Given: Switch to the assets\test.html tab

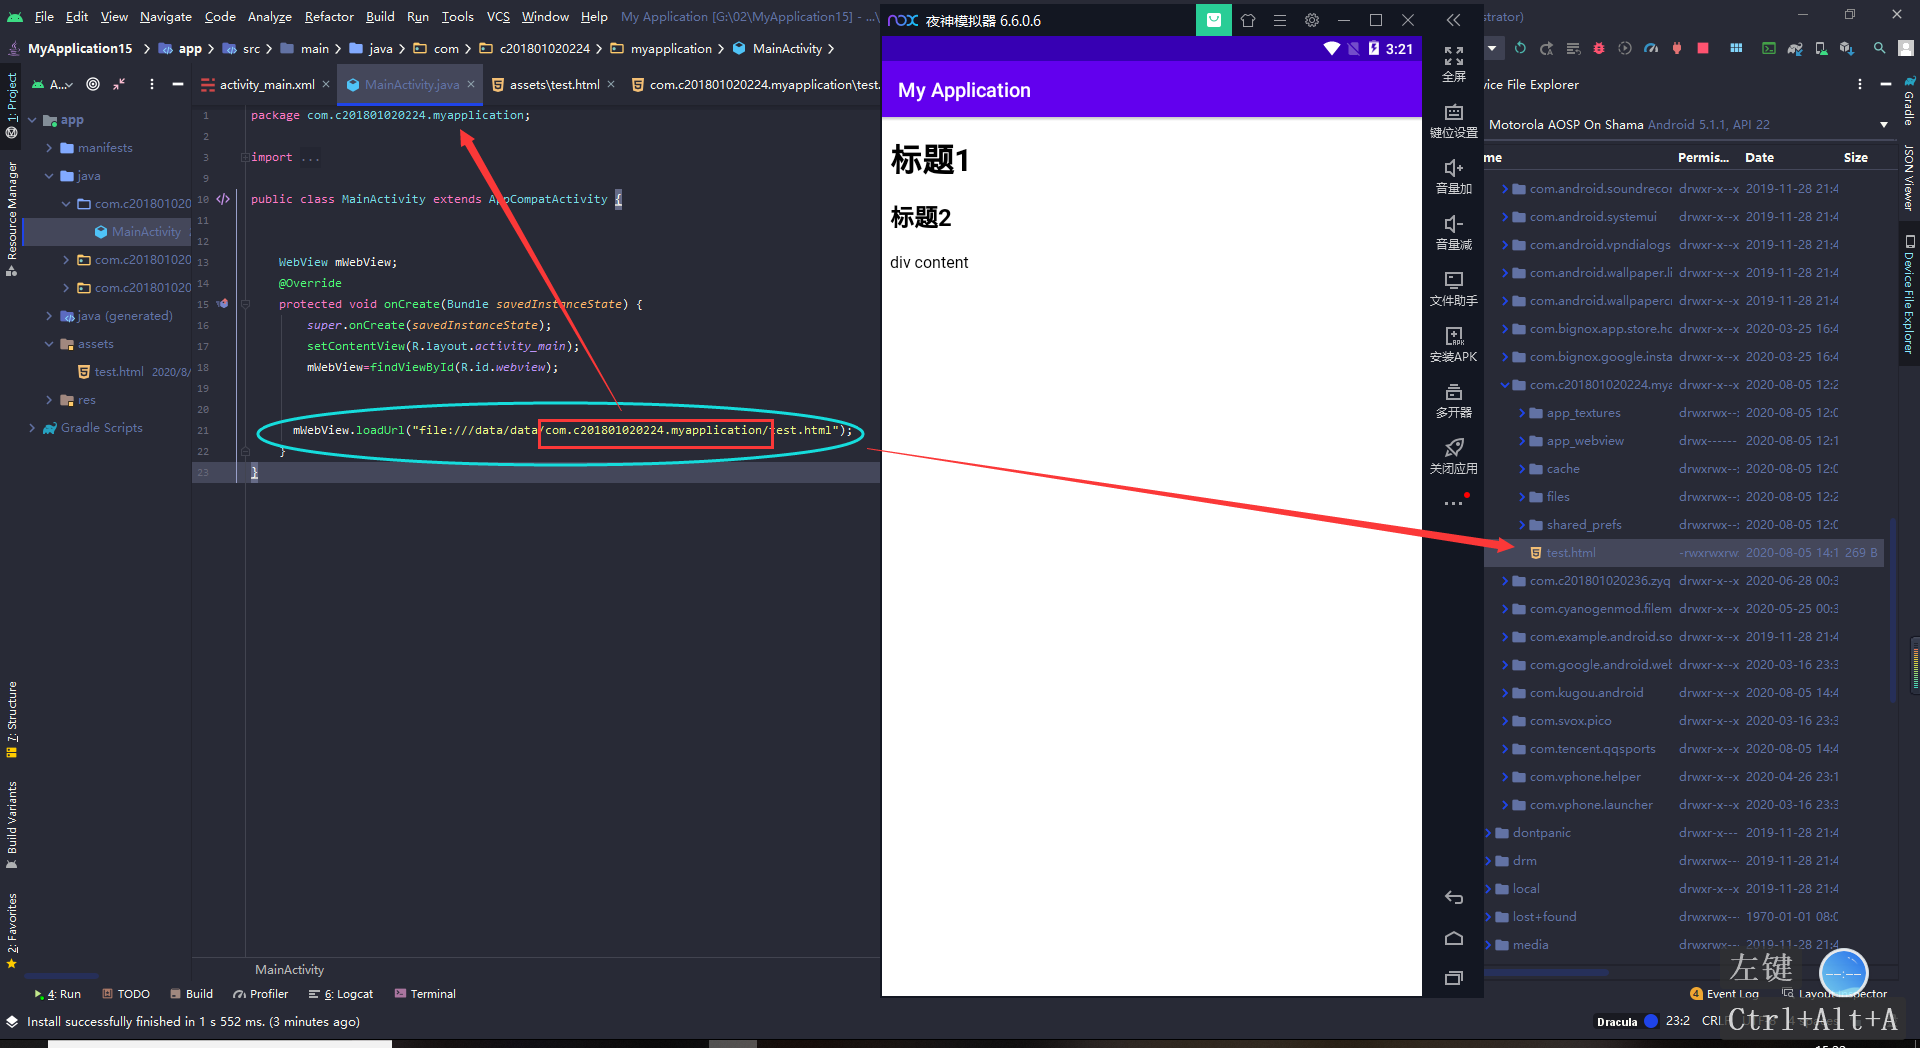Looking at the screenshot, I should click(554, 85).
